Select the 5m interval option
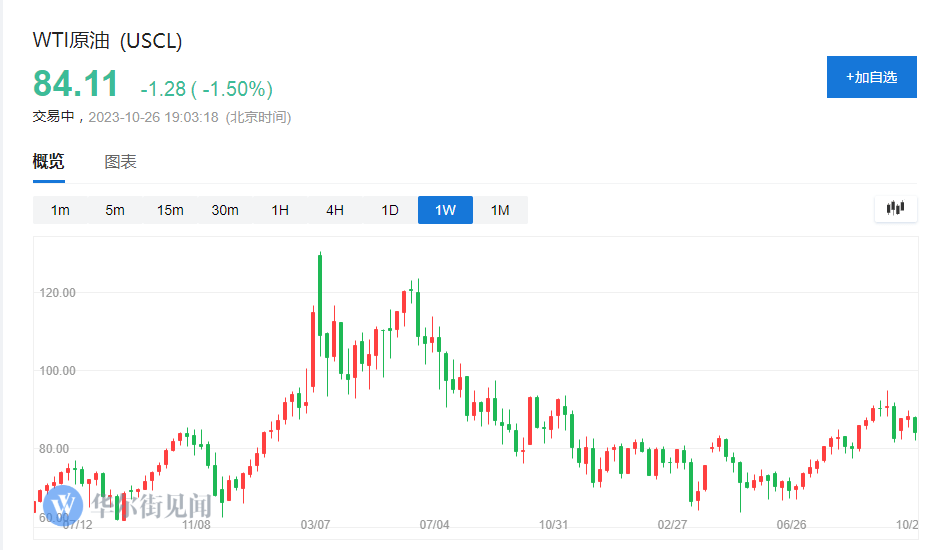Image resolution: width=938 pixels, height=550 pixels. coord(115,210)
